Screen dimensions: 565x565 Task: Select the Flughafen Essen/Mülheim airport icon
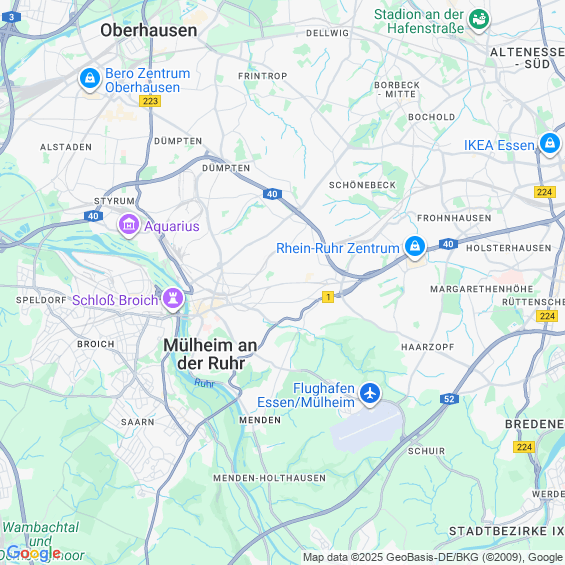370,394
